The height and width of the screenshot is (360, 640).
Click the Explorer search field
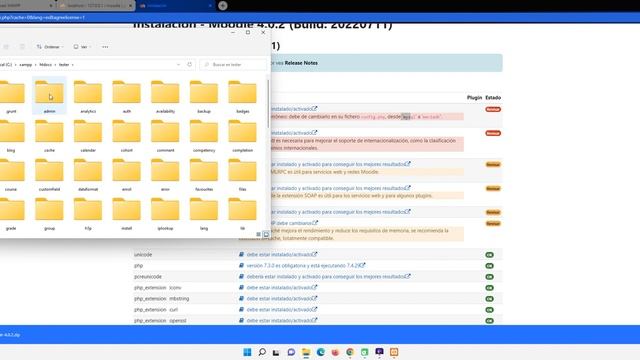tap(233, 64)
